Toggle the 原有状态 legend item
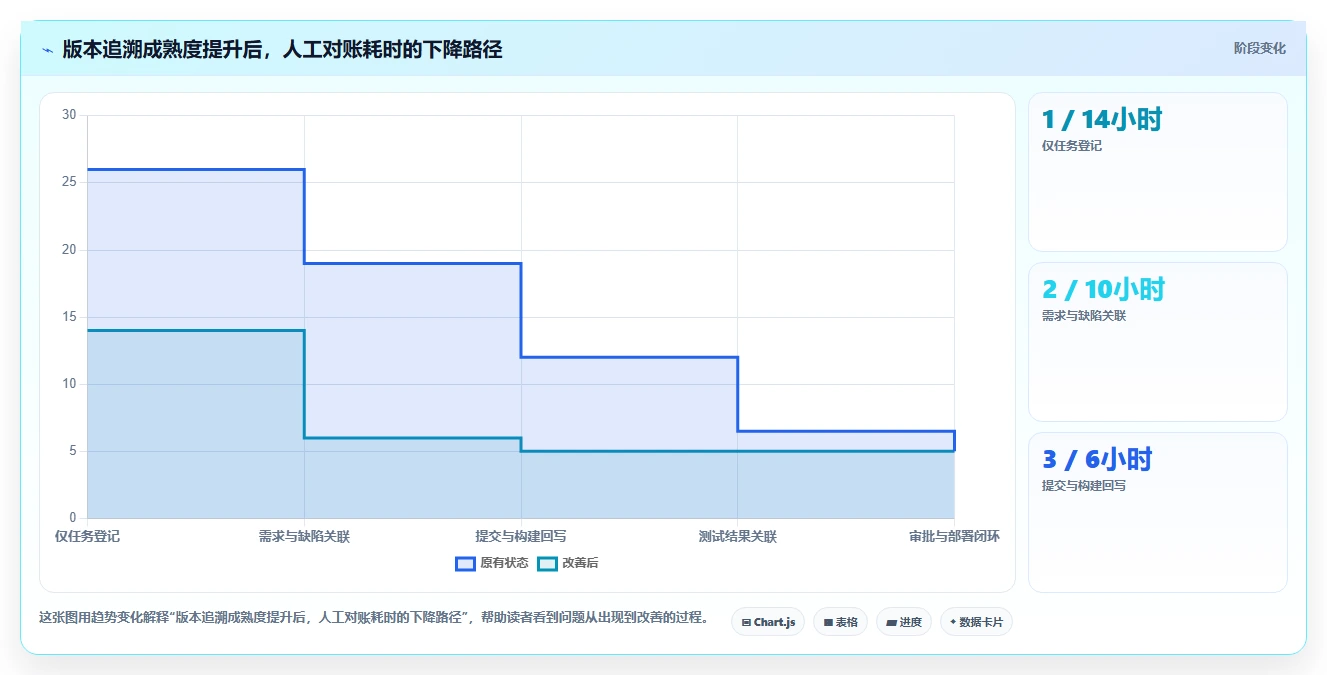This screenshot has width=1327, height=675. (492, 563)
